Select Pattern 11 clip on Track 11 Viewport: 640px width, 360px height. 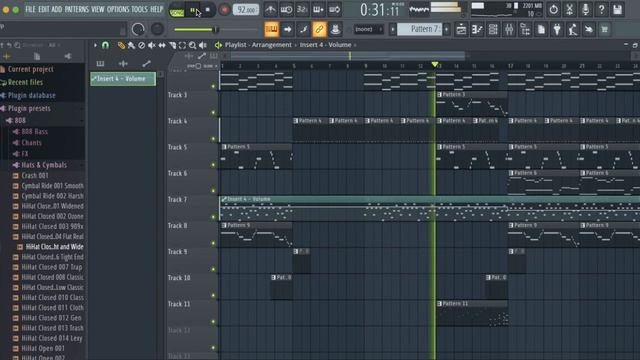coord(472,313)
